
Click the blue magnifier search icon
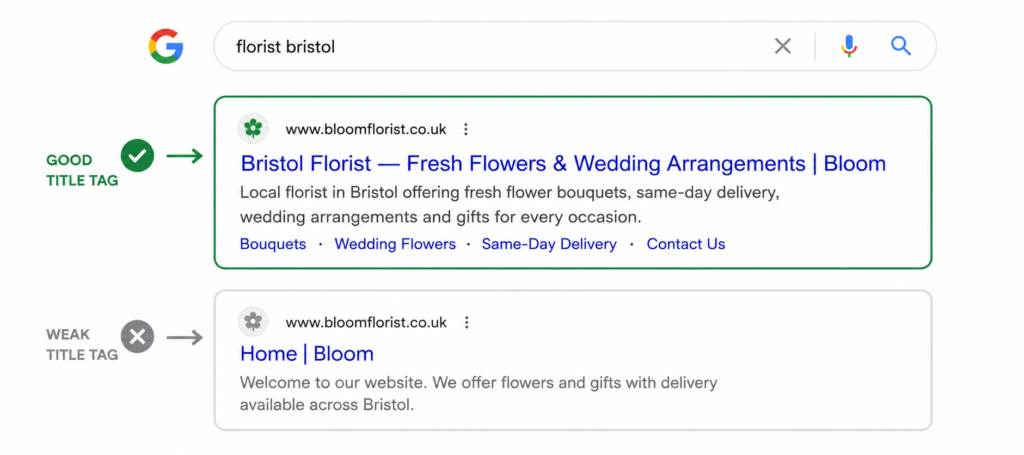pos(901,46)
